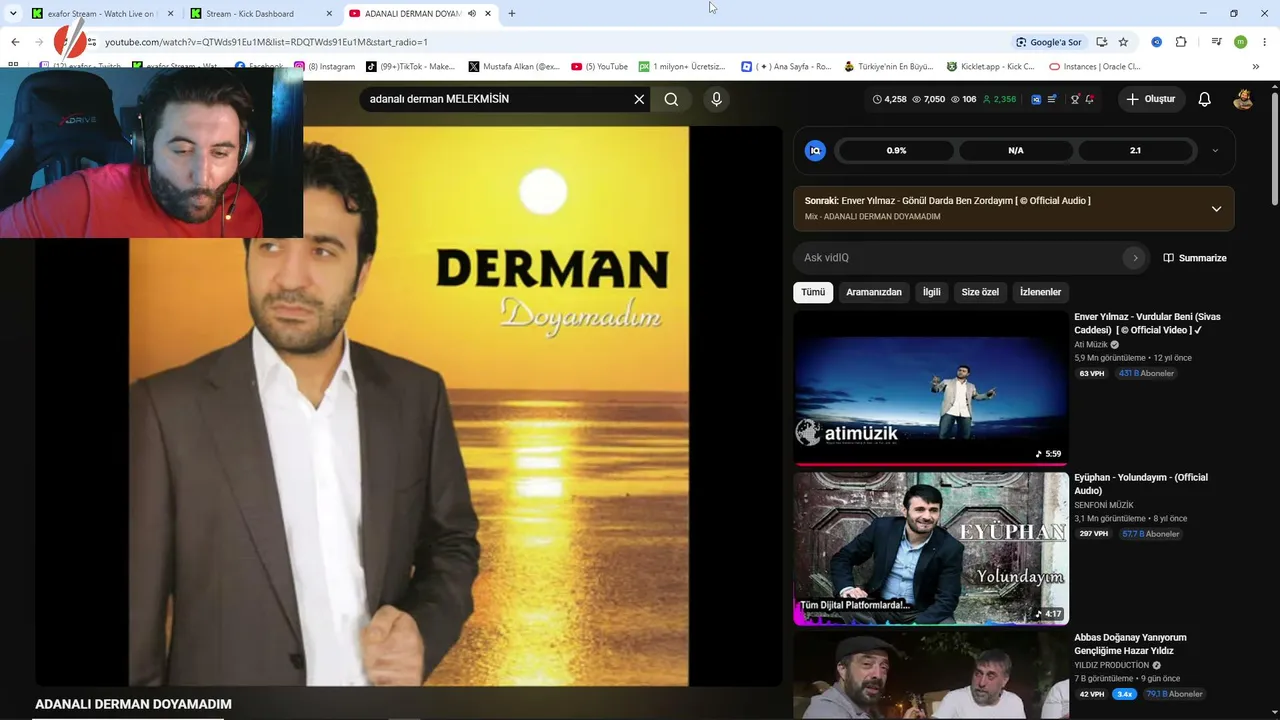This screenshot has height=720, width=1280.
Task: Open the Ana Sayfa bookmark
Action: (x=786, y=67)
